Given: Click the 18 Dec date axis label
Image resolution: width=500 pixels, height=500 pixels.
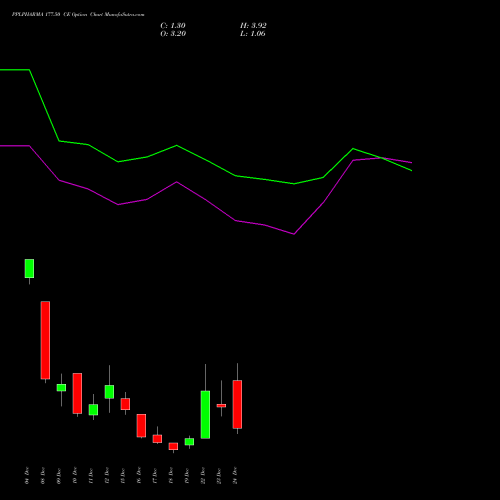Looking at the screenshot, I should [x=171, y=476].
